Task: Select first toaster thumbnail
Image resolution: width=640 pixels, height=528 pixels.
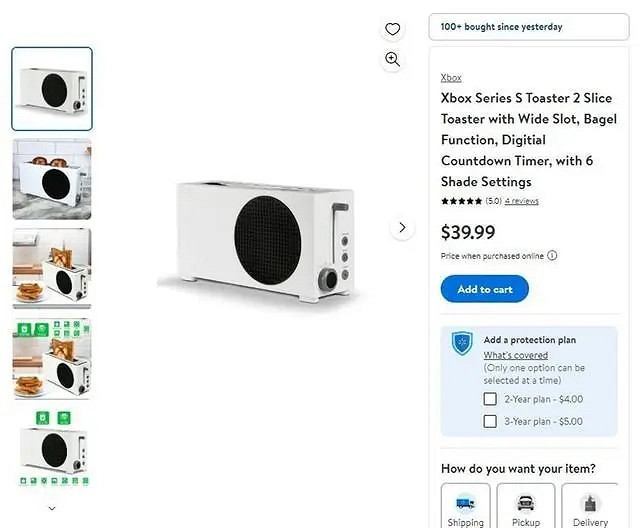Action: 52,89
